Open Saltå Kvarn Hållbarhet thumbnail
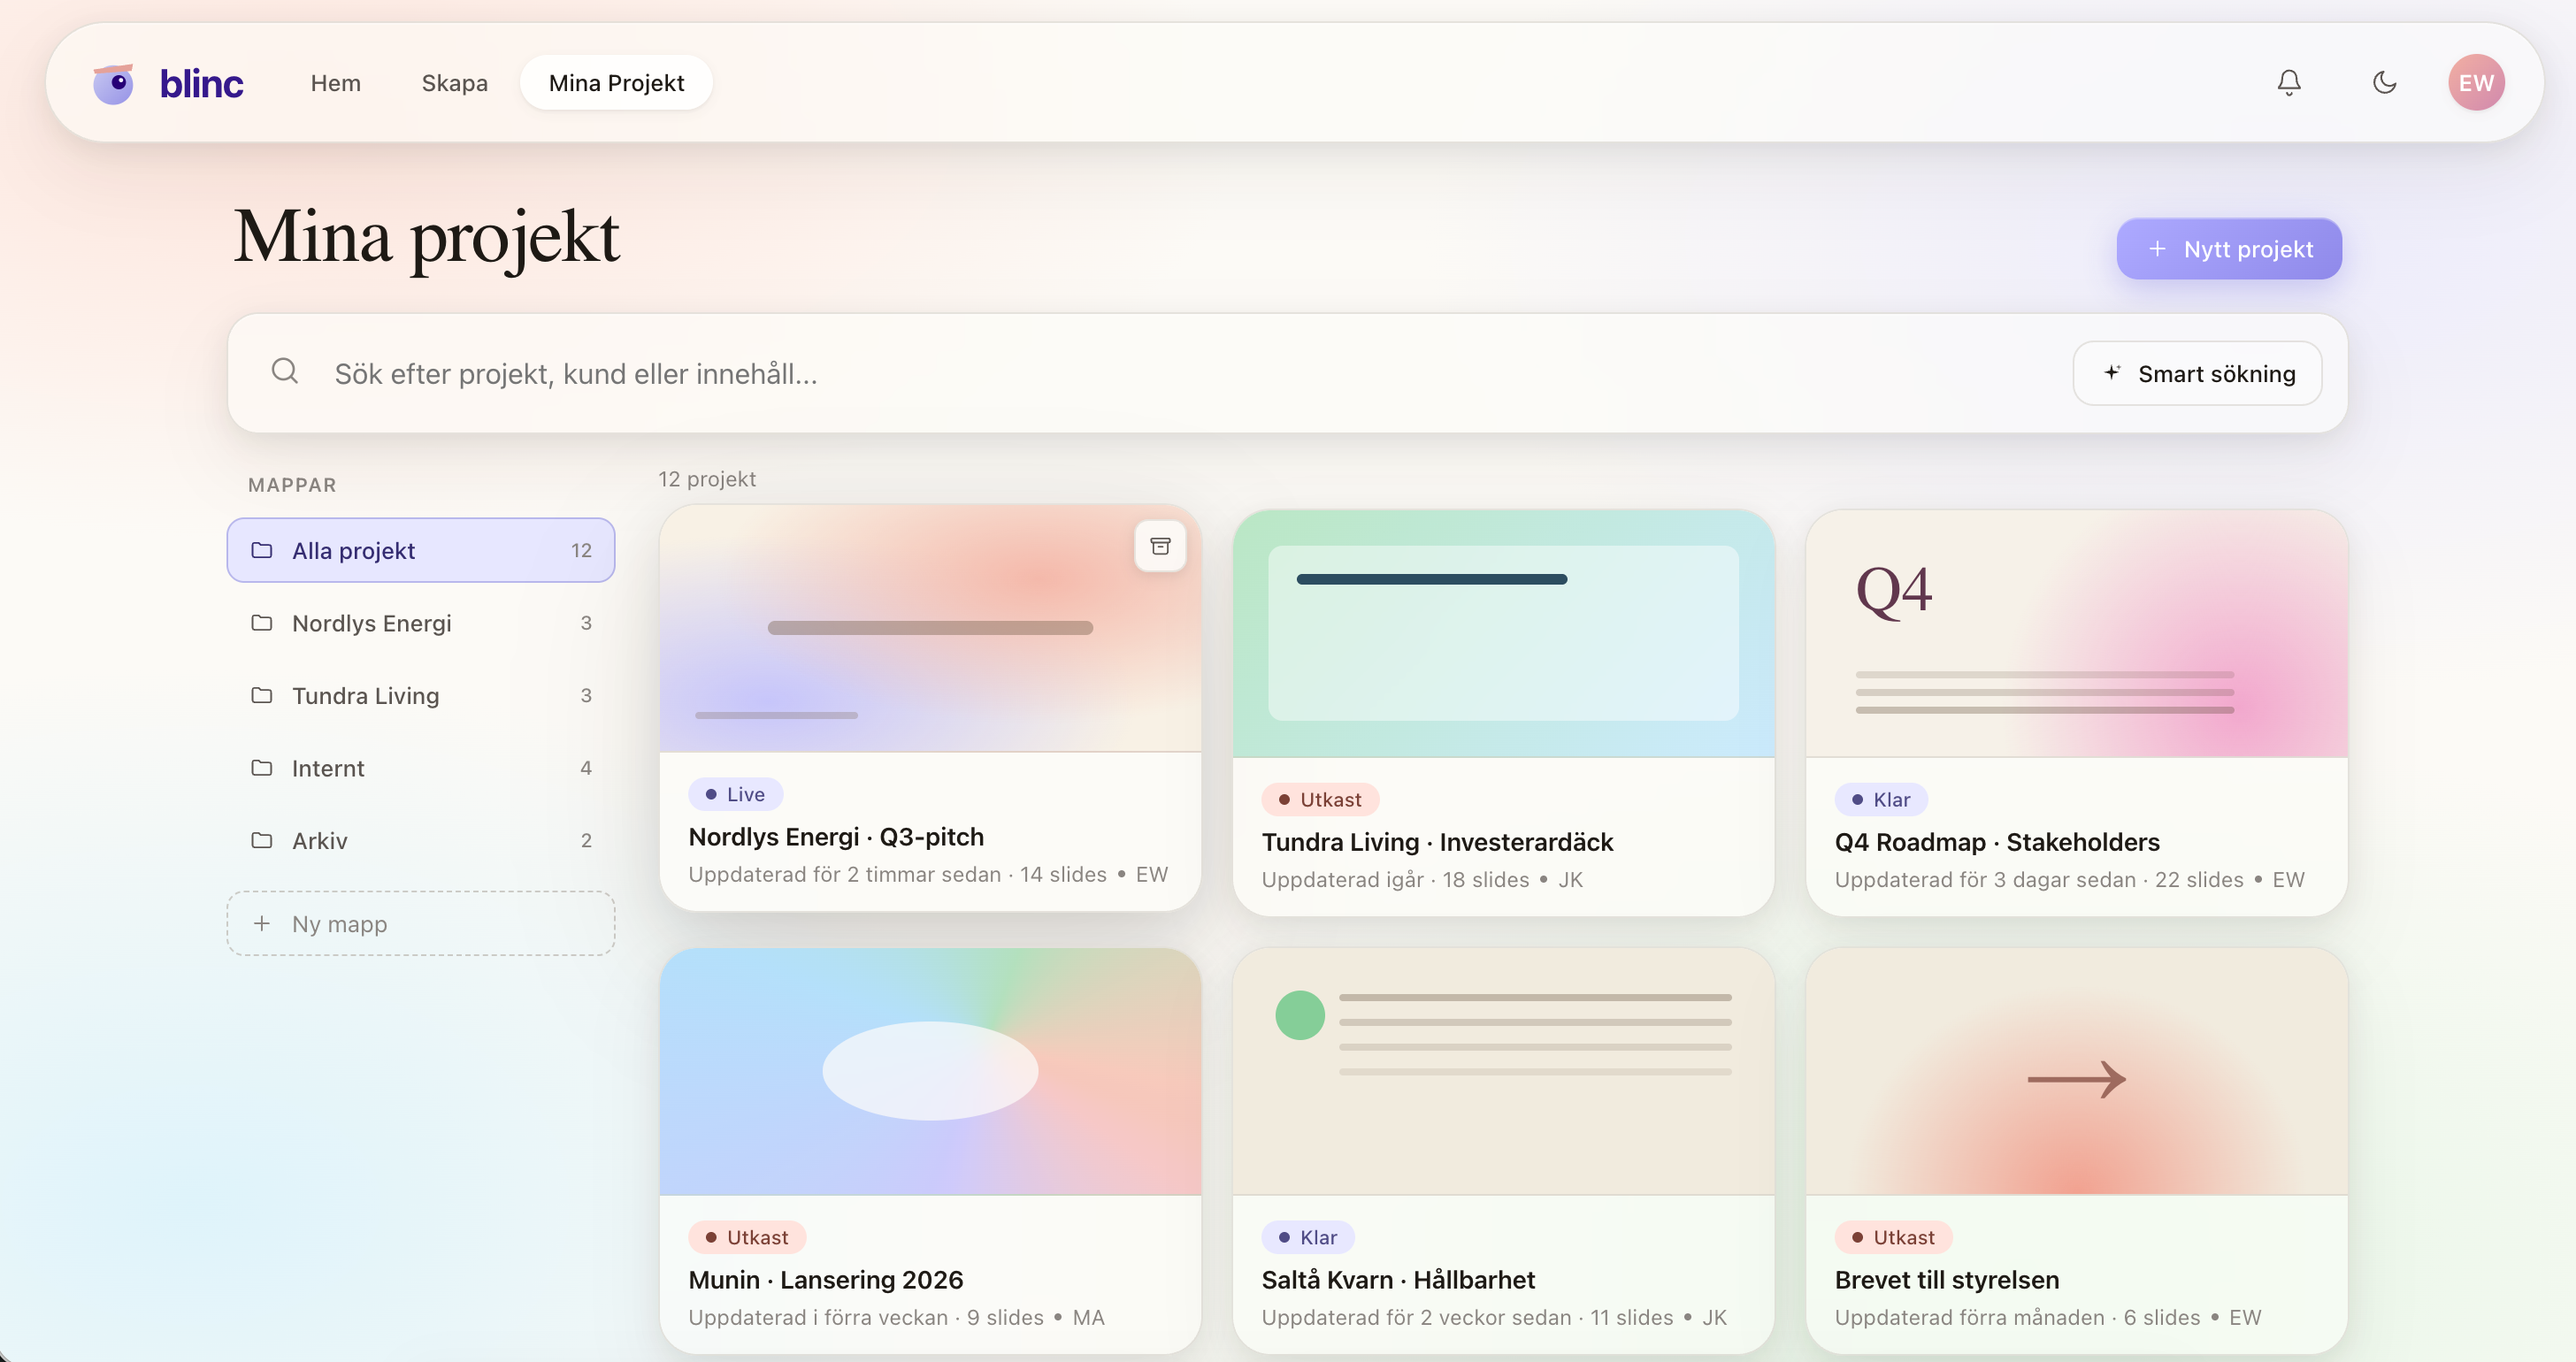 coord(1503,1071)
